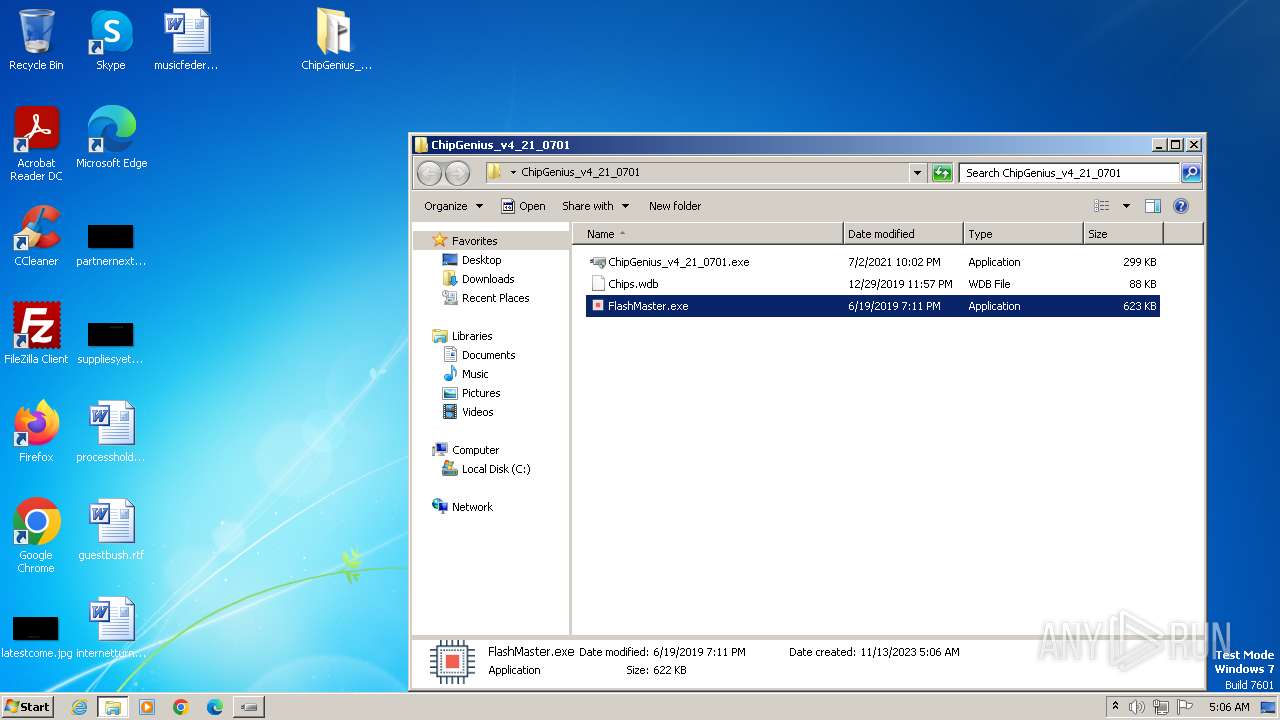The height and width of the screenshot is (720, 1280).
Task: Select latestcome.jpg desktop file
Action: pos(36,638)
